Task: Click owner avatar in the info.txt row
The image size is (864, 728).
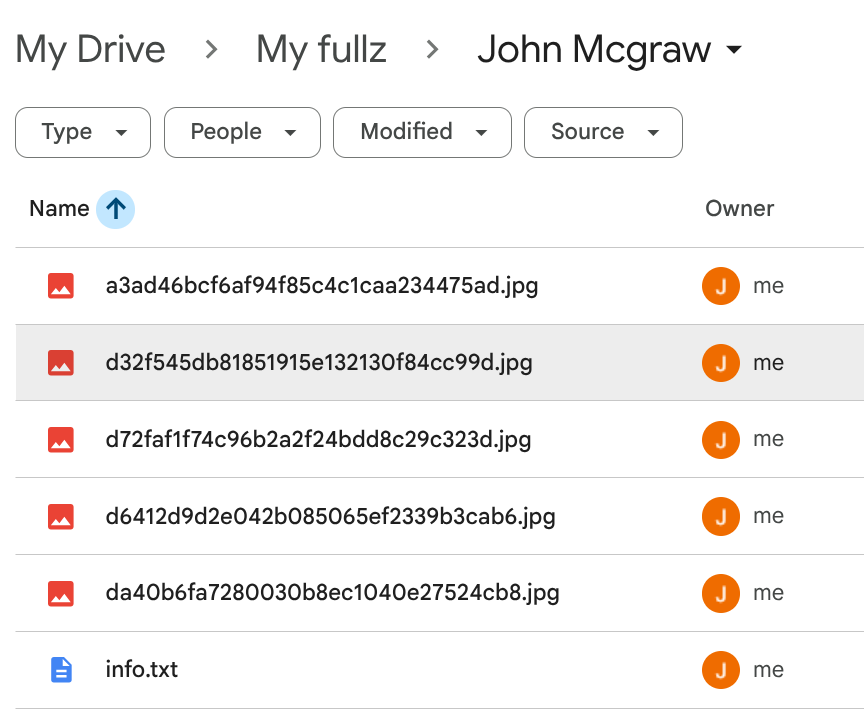Action: (x=721, y=670)
